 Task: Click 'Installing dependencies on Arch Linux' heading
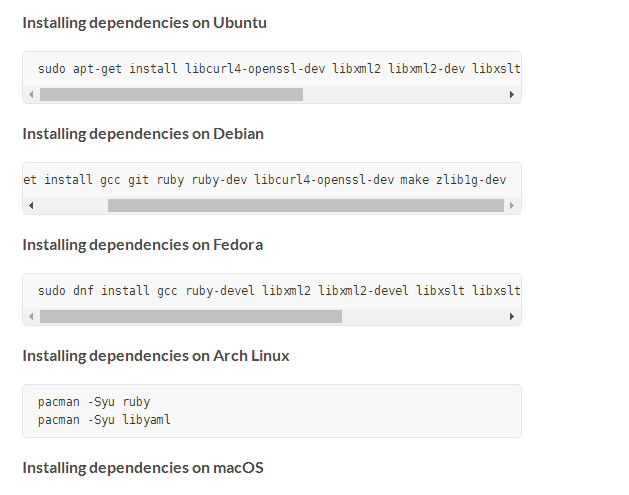[156, 356]
